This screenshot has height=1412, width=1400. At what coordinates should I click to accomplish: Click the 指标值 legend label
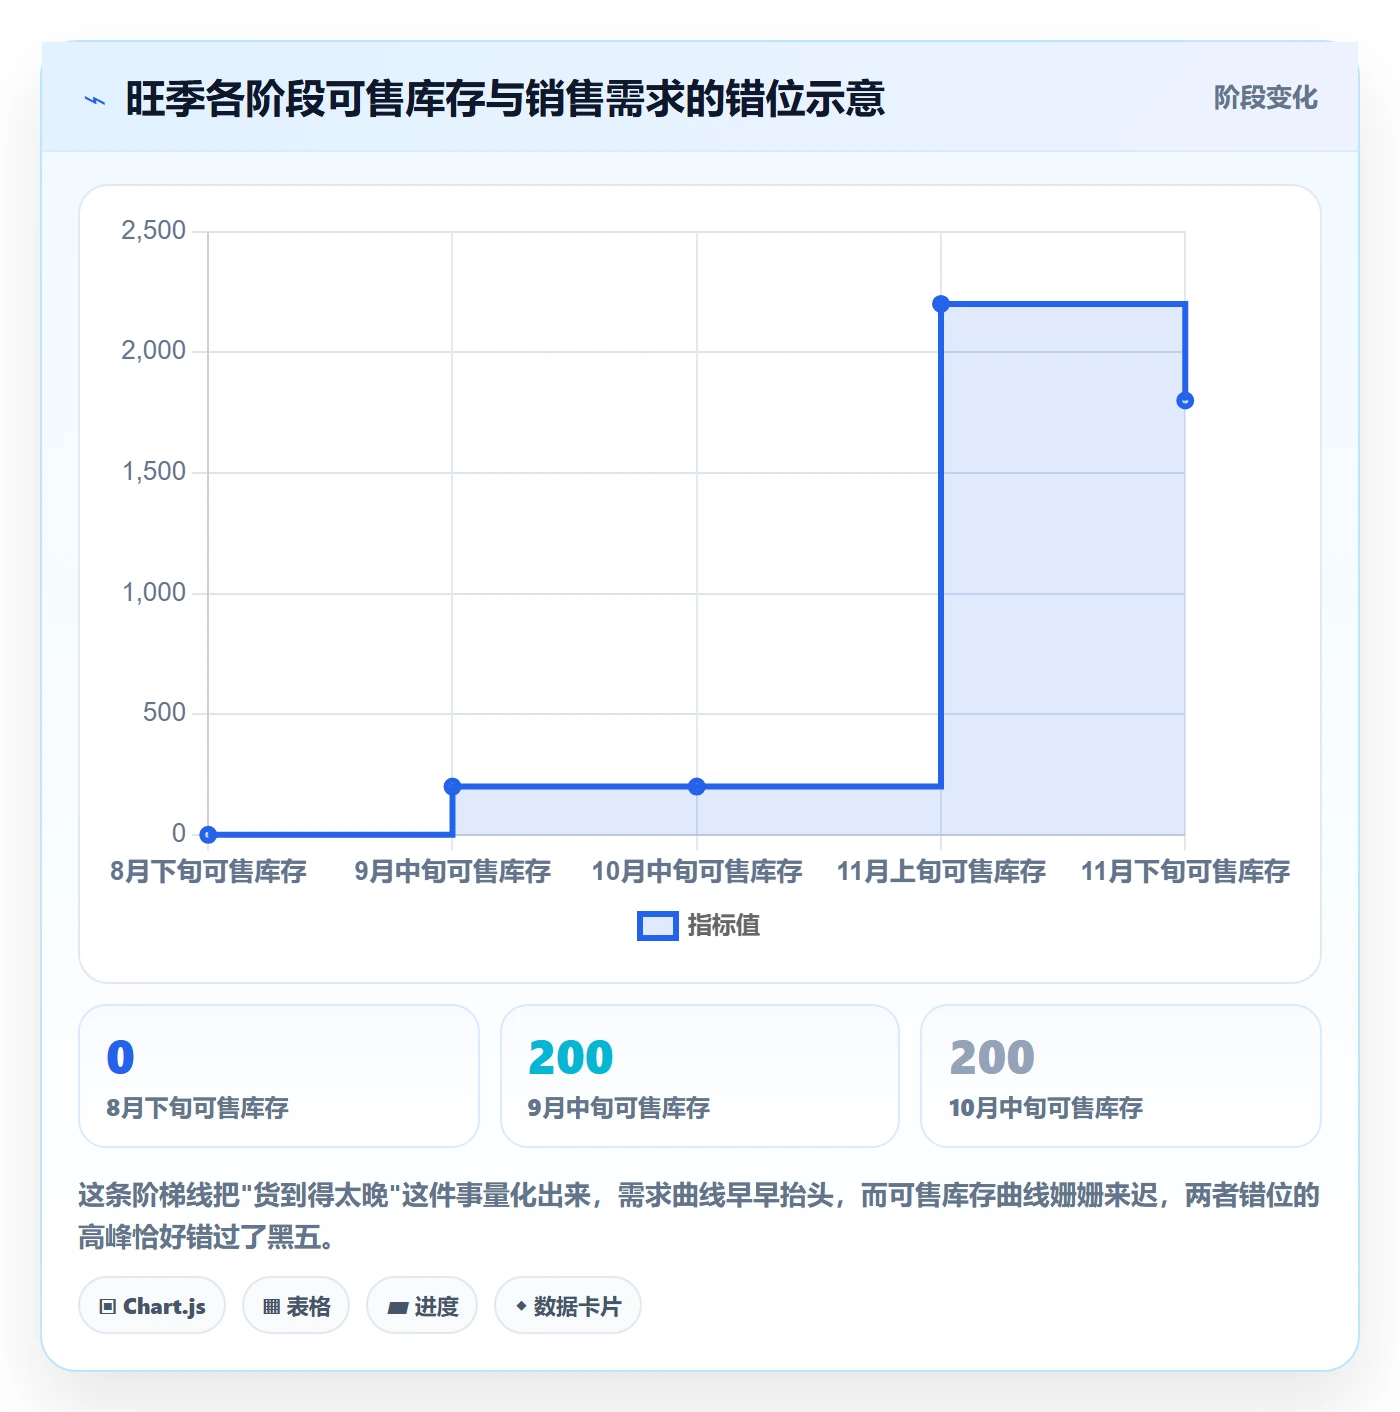click(x=724, y=926)
